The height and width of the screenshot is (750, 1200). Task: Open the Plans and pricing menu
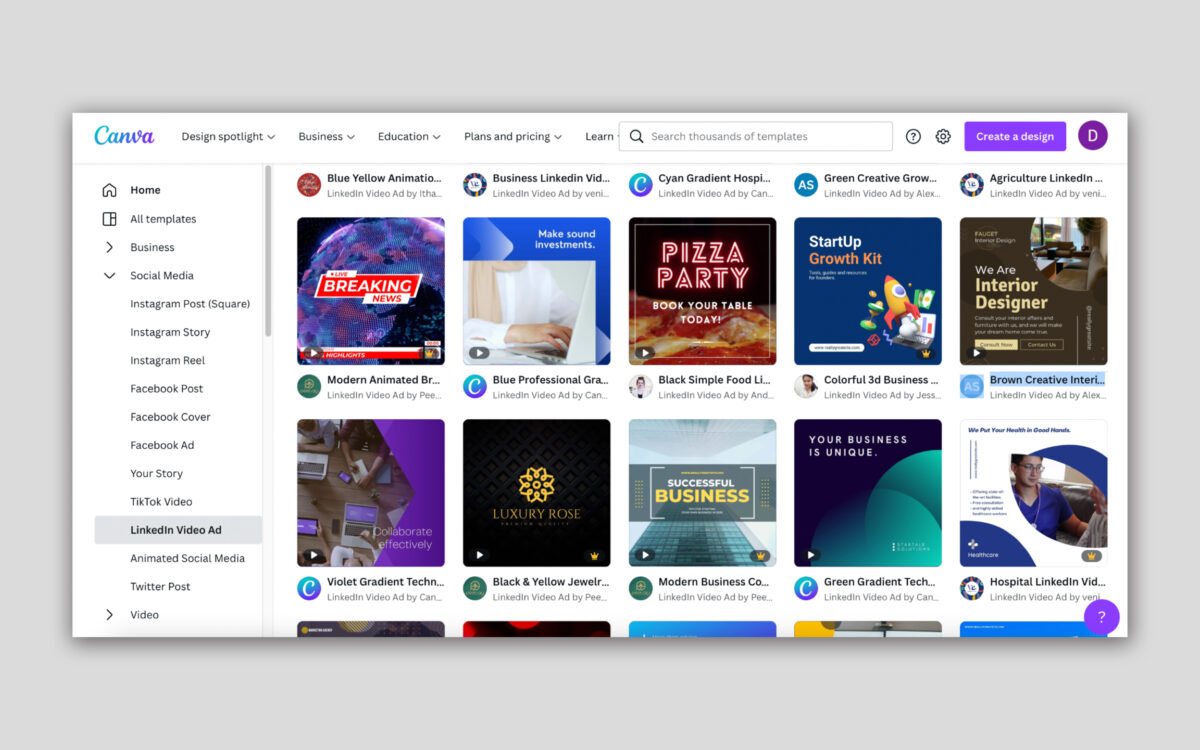(x=513, y=136)
